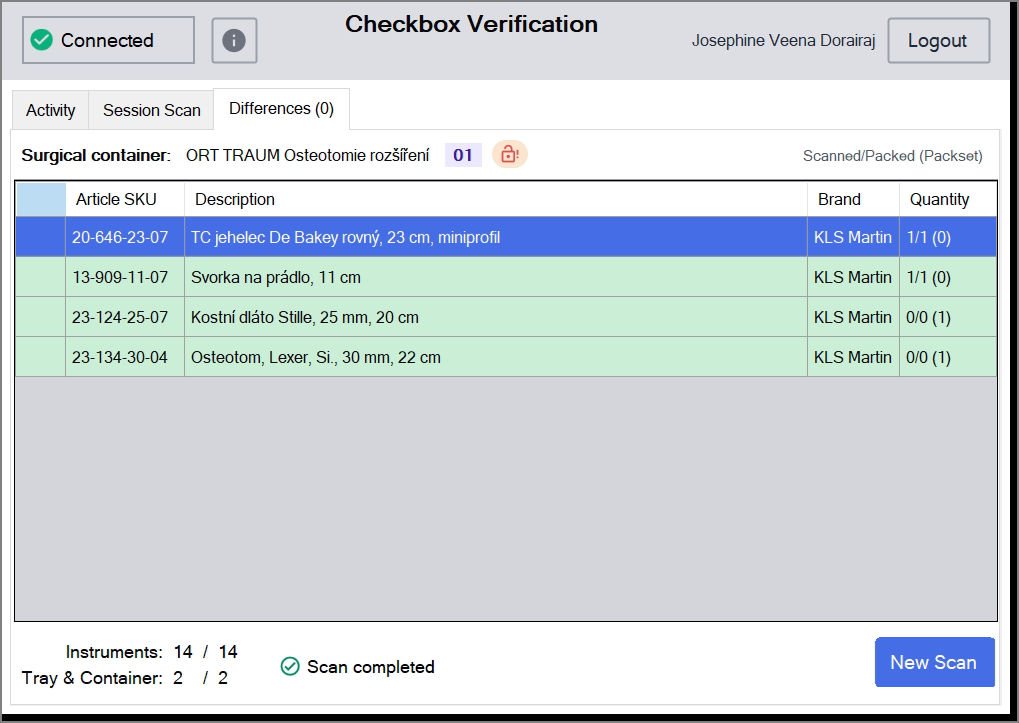Log out with the Logout button
The height and width of the screenshot is (723, 1019).
(x=938, y=40)
